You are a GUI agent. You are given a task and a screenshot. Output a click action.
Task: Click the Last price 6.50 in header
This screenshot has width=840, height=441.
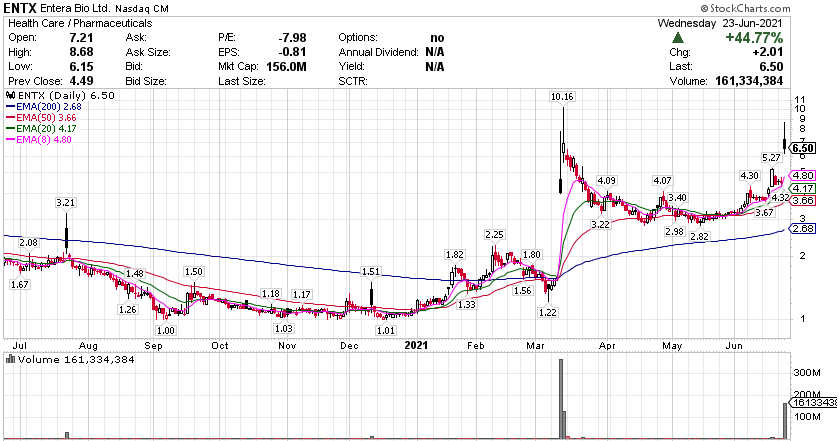[771, 66]
